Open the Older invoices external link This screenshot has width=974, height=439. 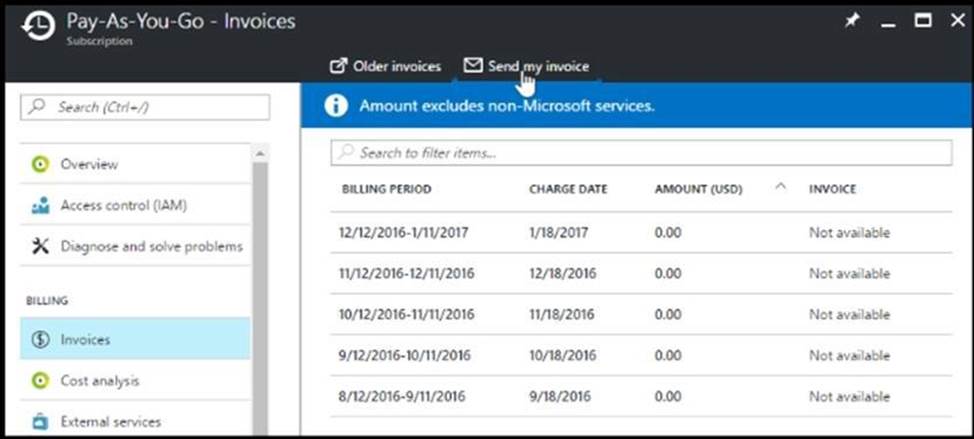coord(385,67)
